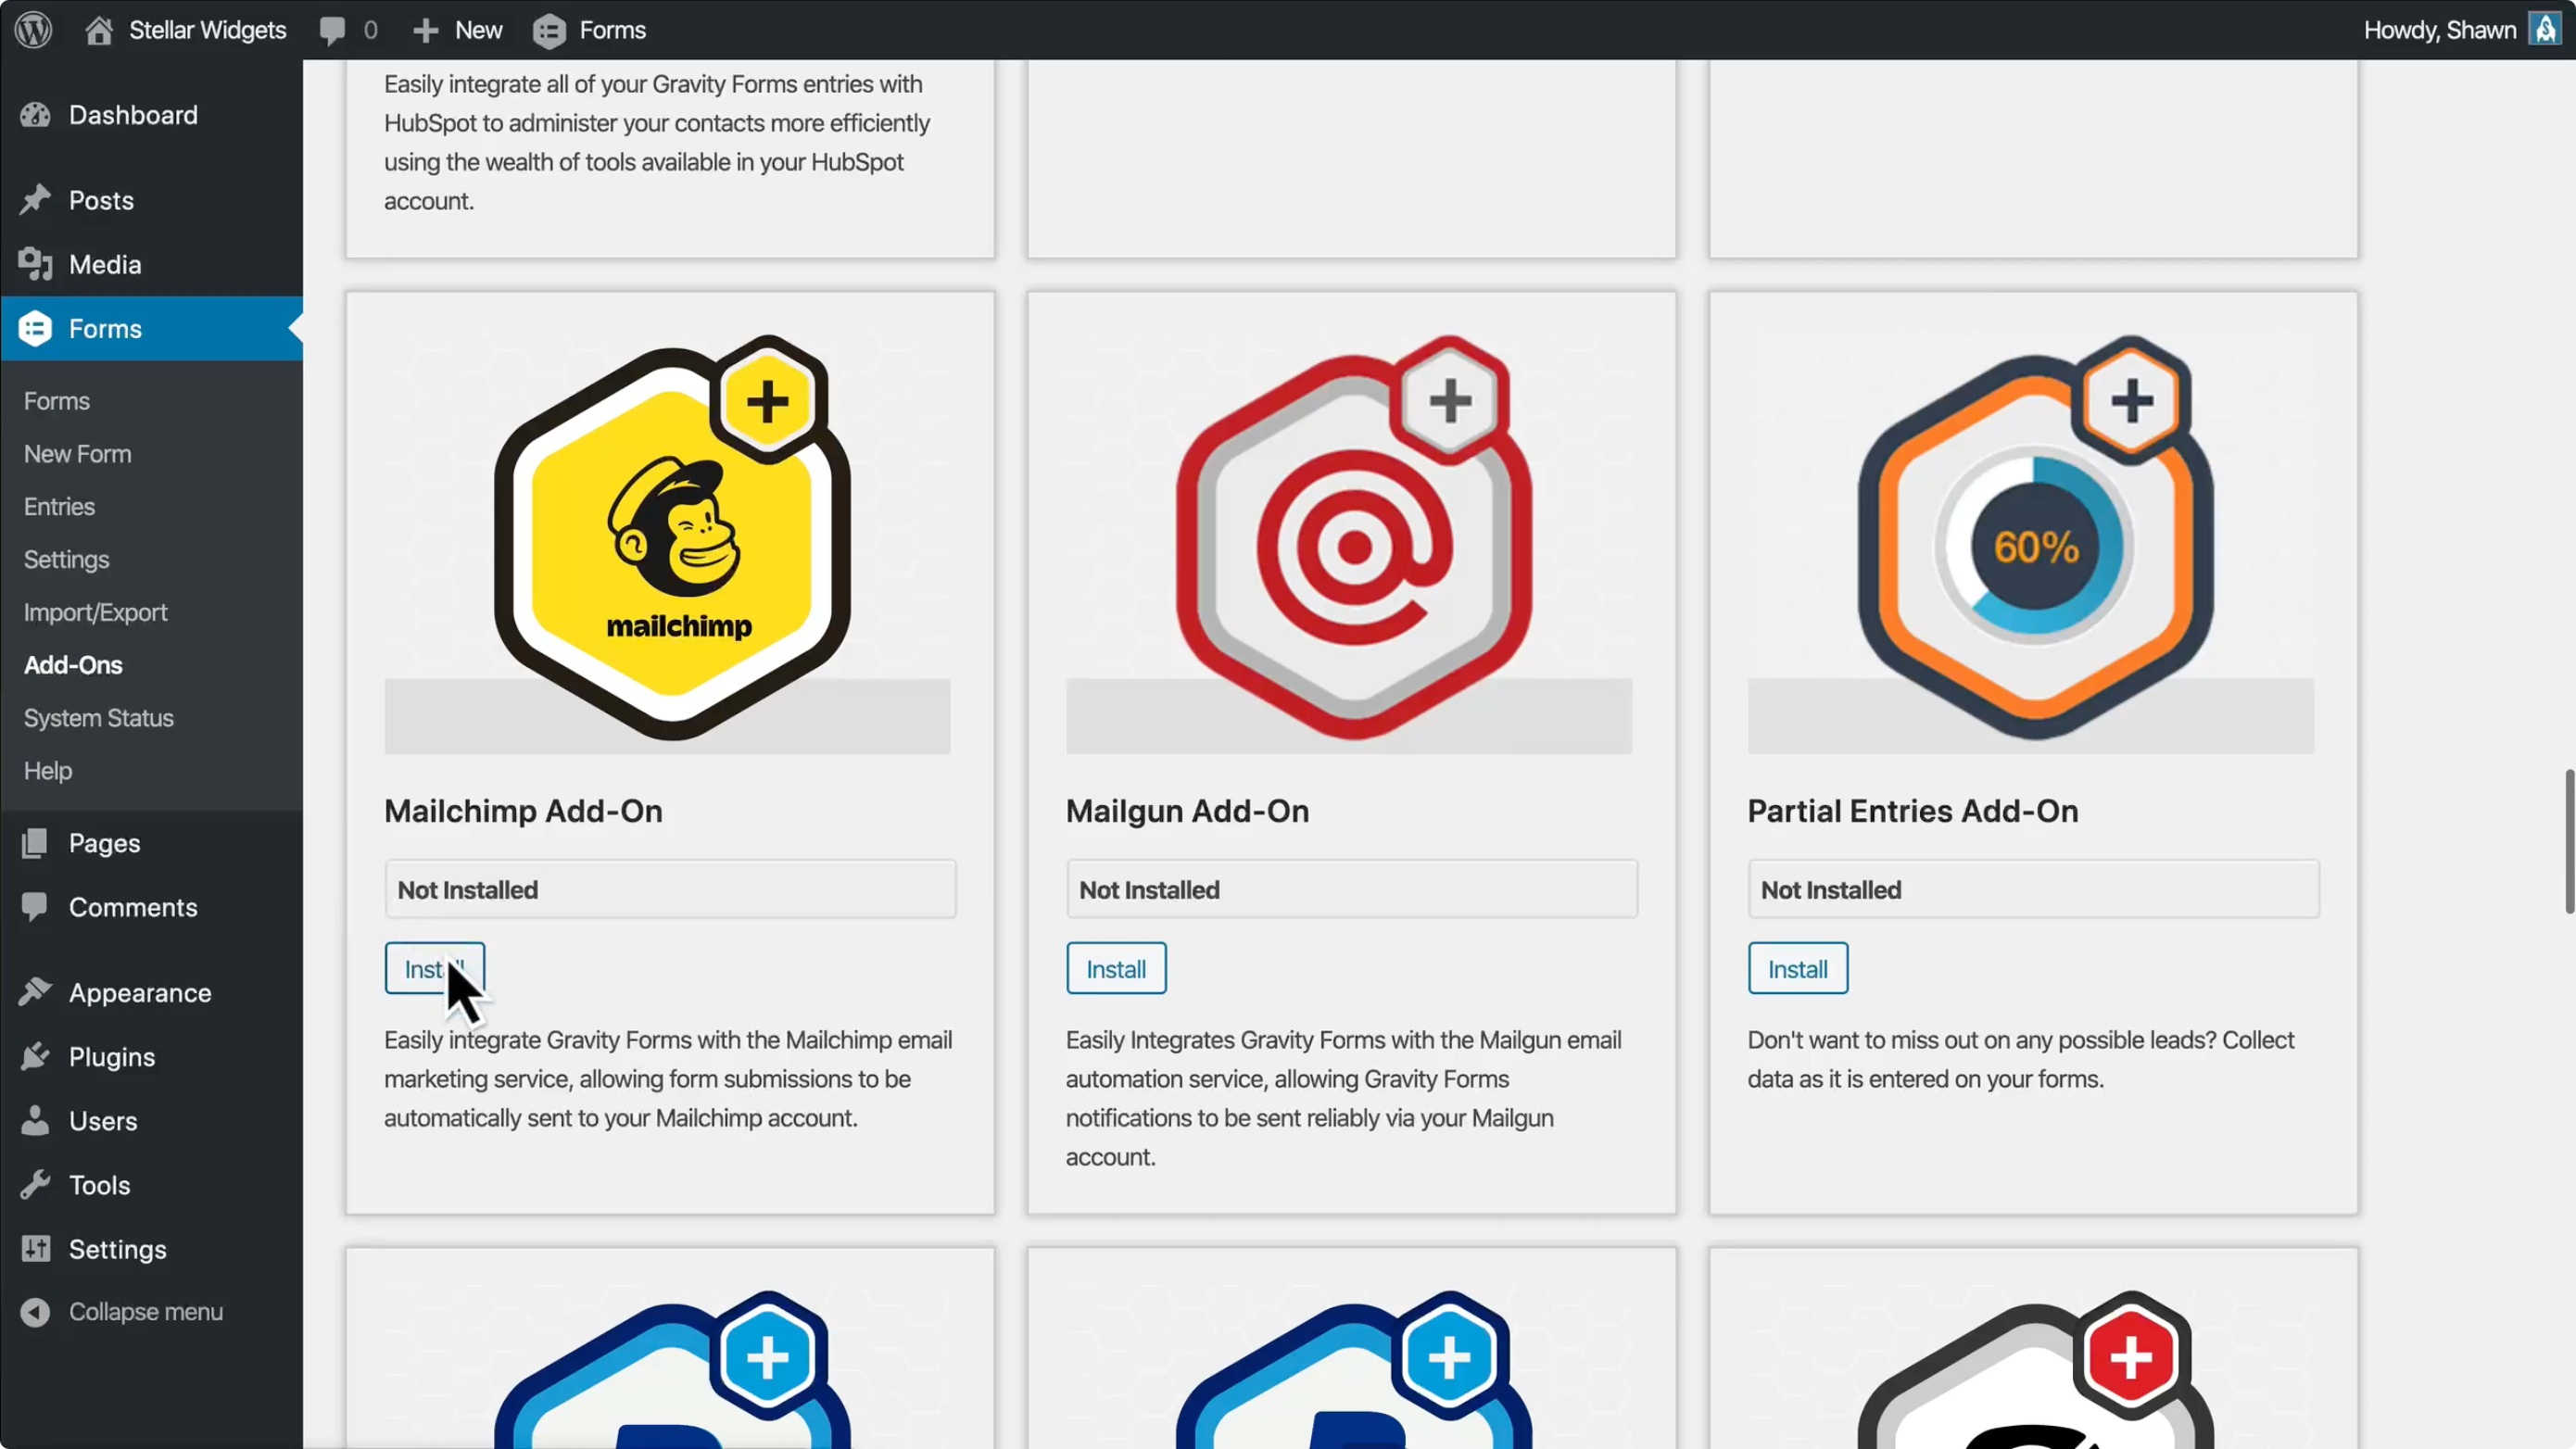The image size is (2576, 1449).
Task: Click the plus icon next to New
Action: [426, 30]
